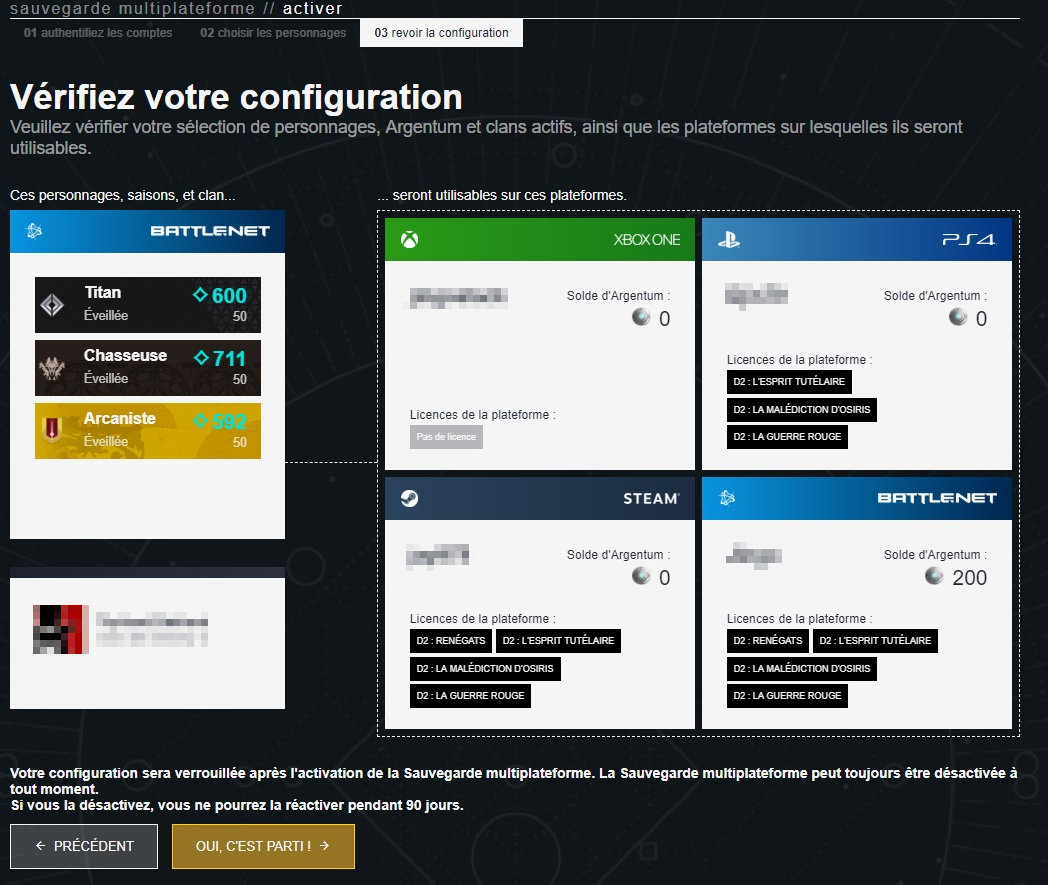Viewport: 1048px width, 885px height.
Task: Click Battle.net 'D2 : L'ESPRIT TUTÉLAIRE' tag
Action: coord(875,640)
